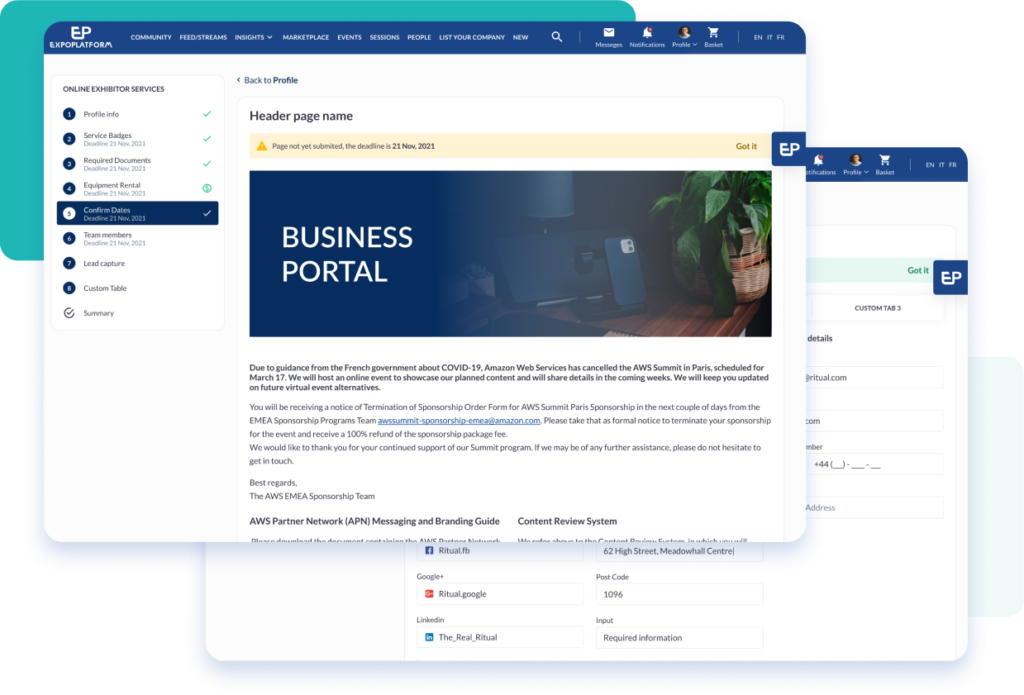1024x695 pixels.
Task: Expand Profile dropdown chevron in back window
Action: click(866, 172)
